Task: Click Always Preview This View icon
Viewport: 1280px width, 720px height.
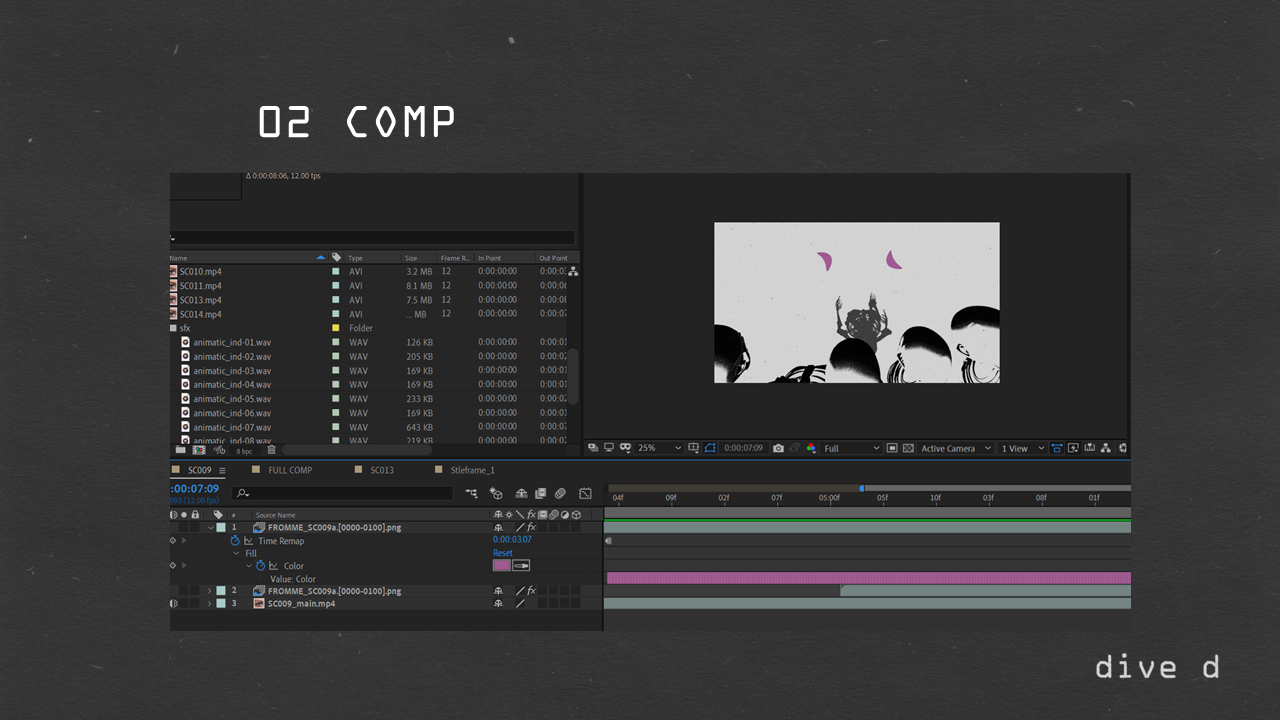Action: coord(593,448)
